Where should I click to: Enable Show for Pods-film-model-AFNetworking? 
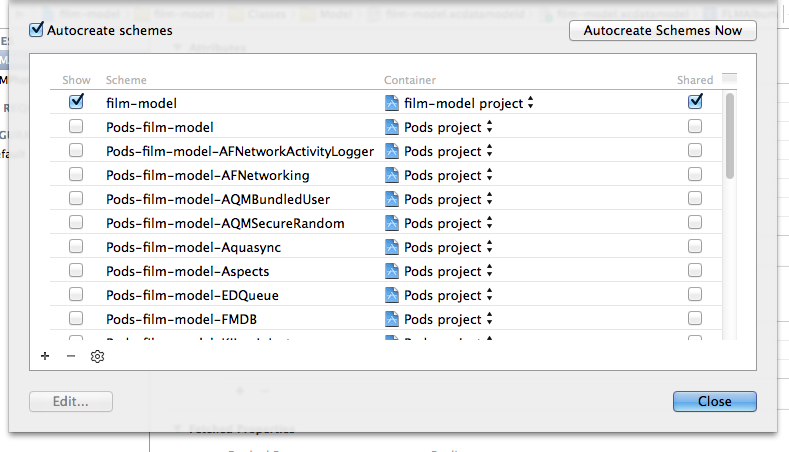(76, 174)
